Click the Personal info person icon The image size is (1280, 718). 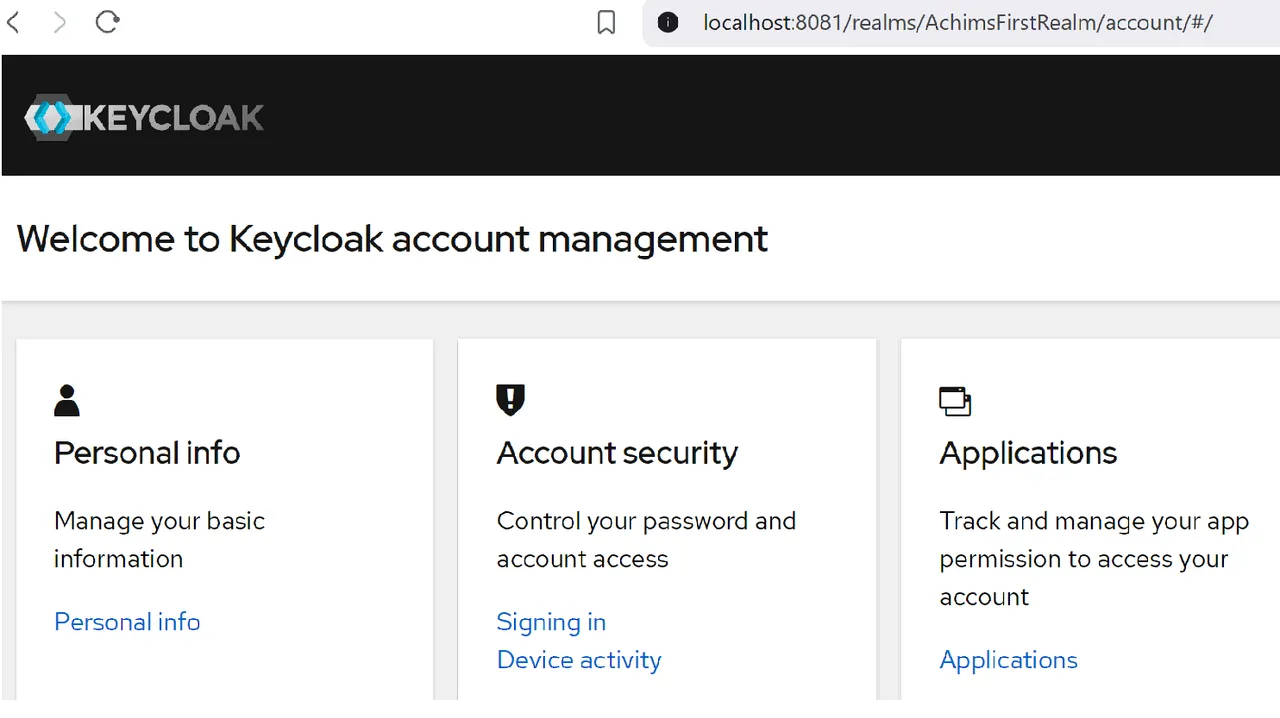coord(67,401)
